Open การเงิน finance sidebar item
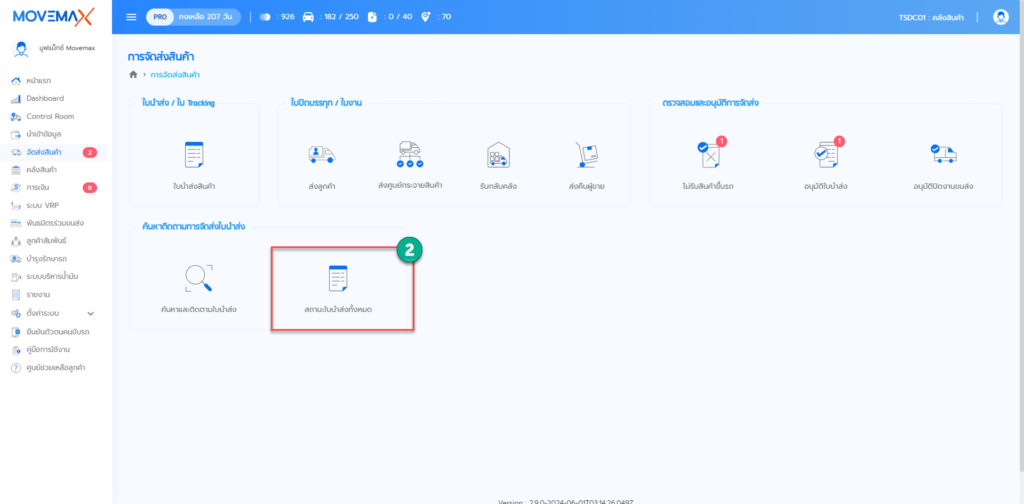Viewport: 1024px width, 504px height. [x=40, y=187]
